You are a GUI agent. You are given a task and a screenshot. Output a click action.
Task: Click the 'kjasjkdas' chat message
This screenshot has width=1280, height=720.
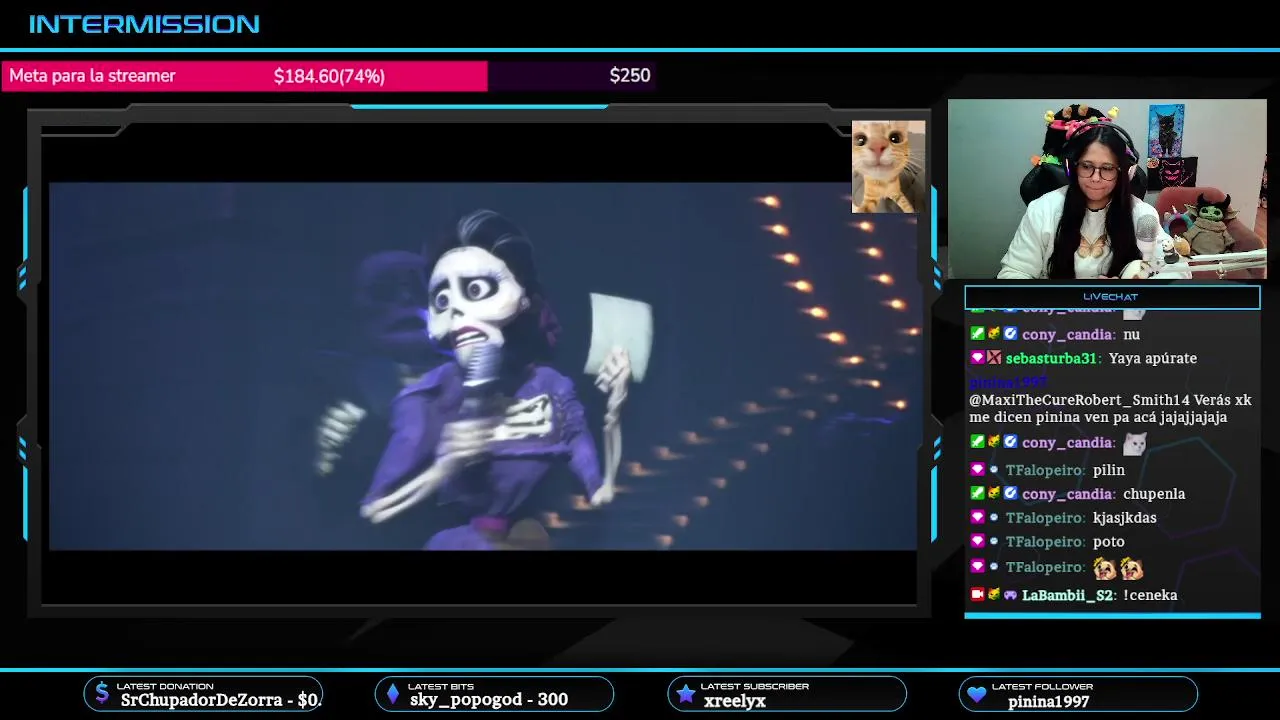pos(1125,517)
